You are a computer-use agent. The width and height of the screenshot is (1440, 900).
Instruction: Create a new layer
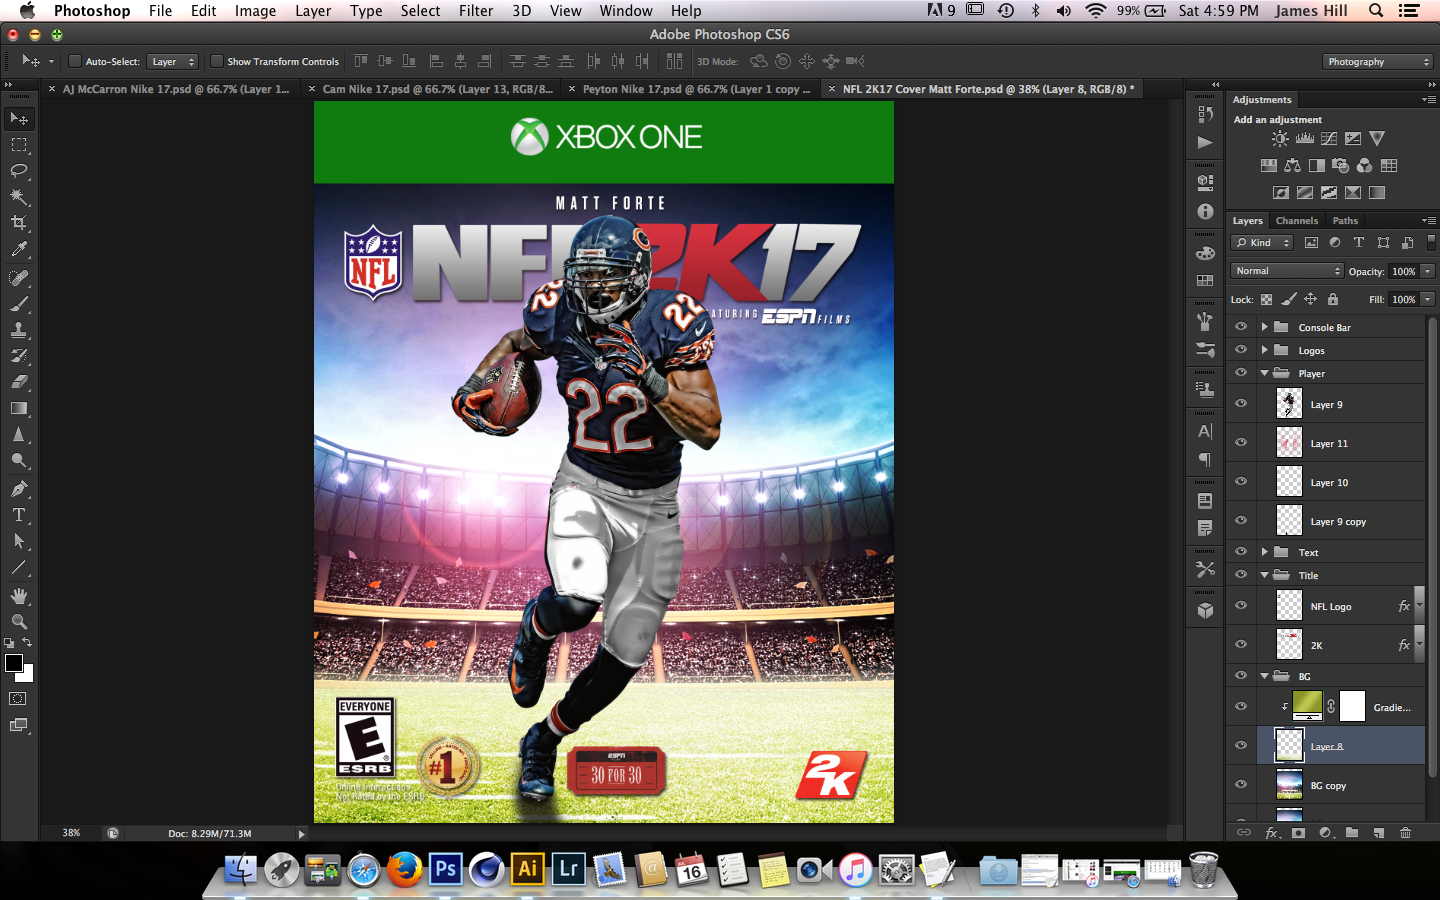[x=1378, y=832]
